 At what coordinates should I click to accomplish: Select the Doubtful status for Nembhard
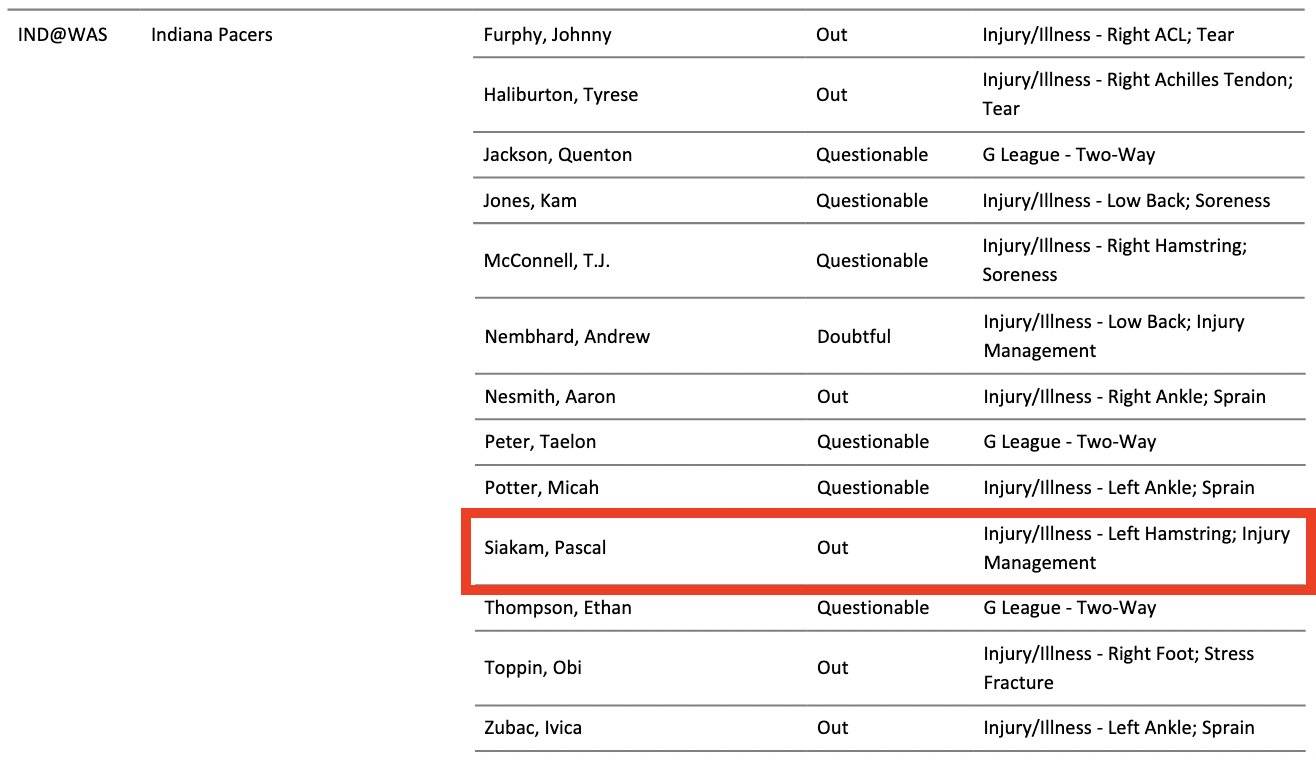[853, 337]
